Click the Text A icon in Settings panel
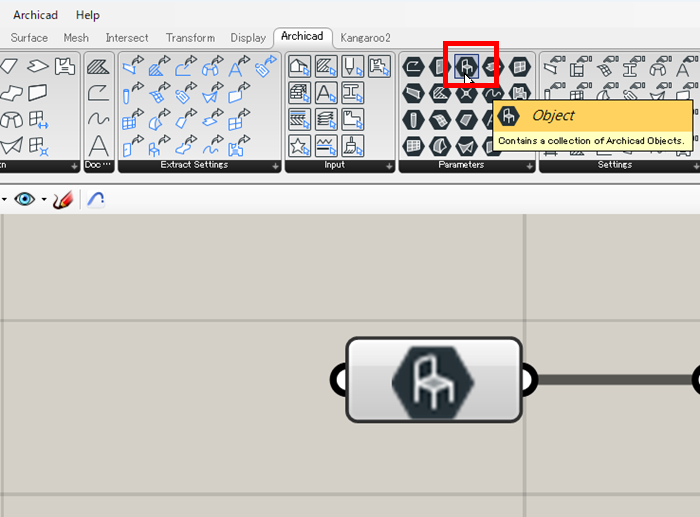 pos(685,67)
